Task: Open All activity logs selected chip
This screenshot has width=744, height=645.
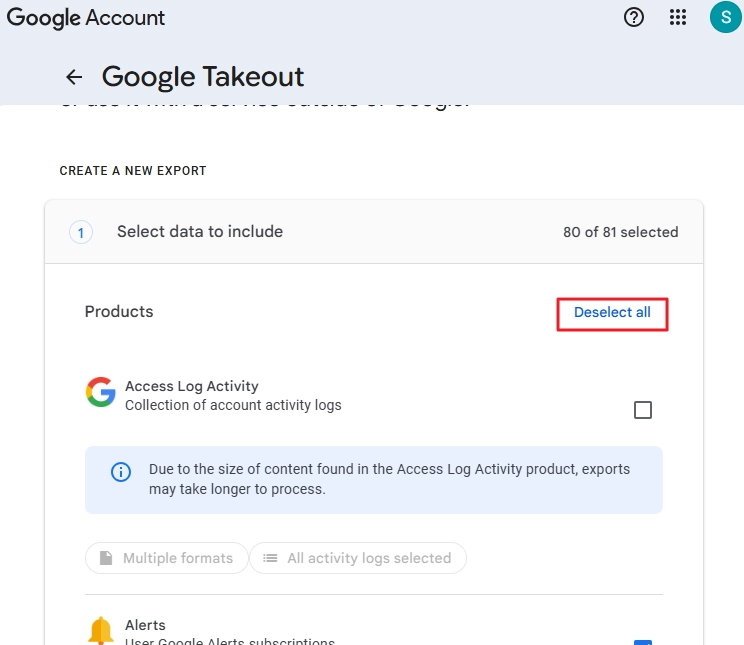Action: pyautogui.click(x=358, y=558)
